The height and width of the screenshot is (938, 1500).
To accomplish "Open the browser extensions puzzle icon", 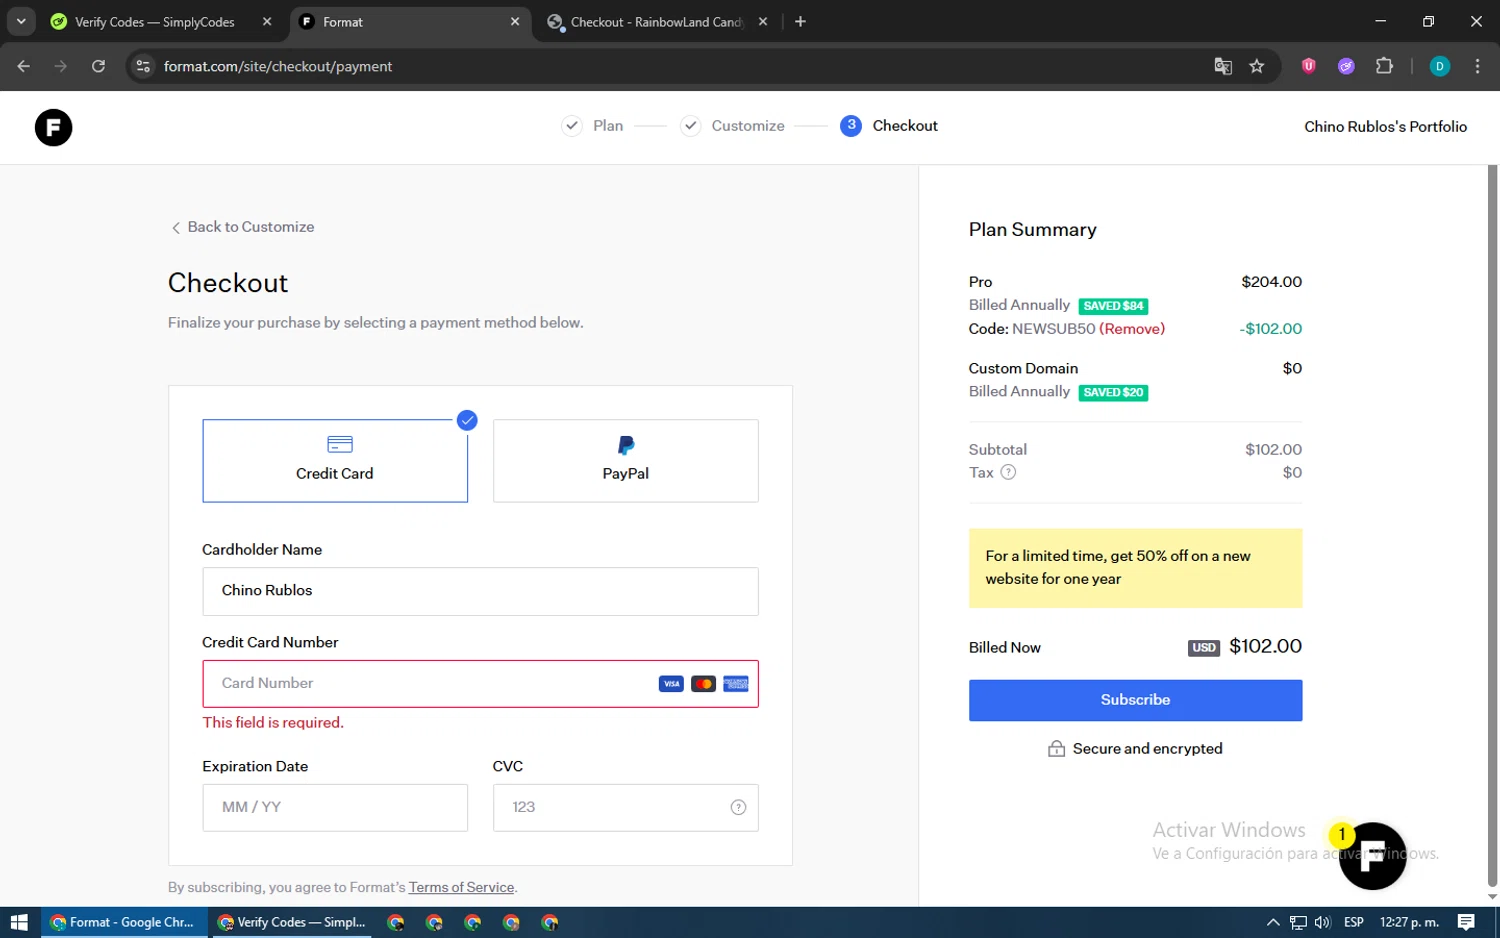I will coord(1384,66).
